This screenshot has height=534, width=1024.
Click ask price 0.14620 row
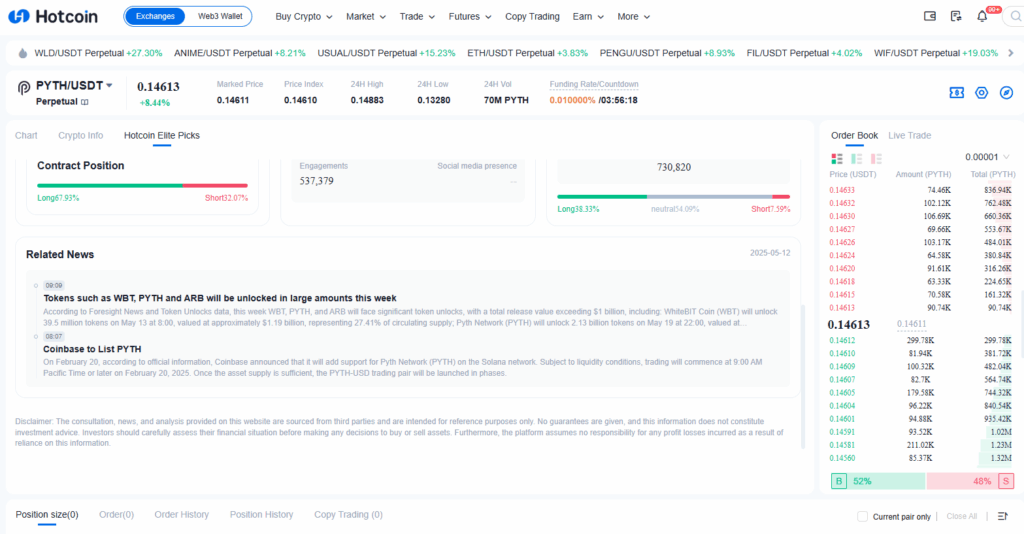click(921, 268)
